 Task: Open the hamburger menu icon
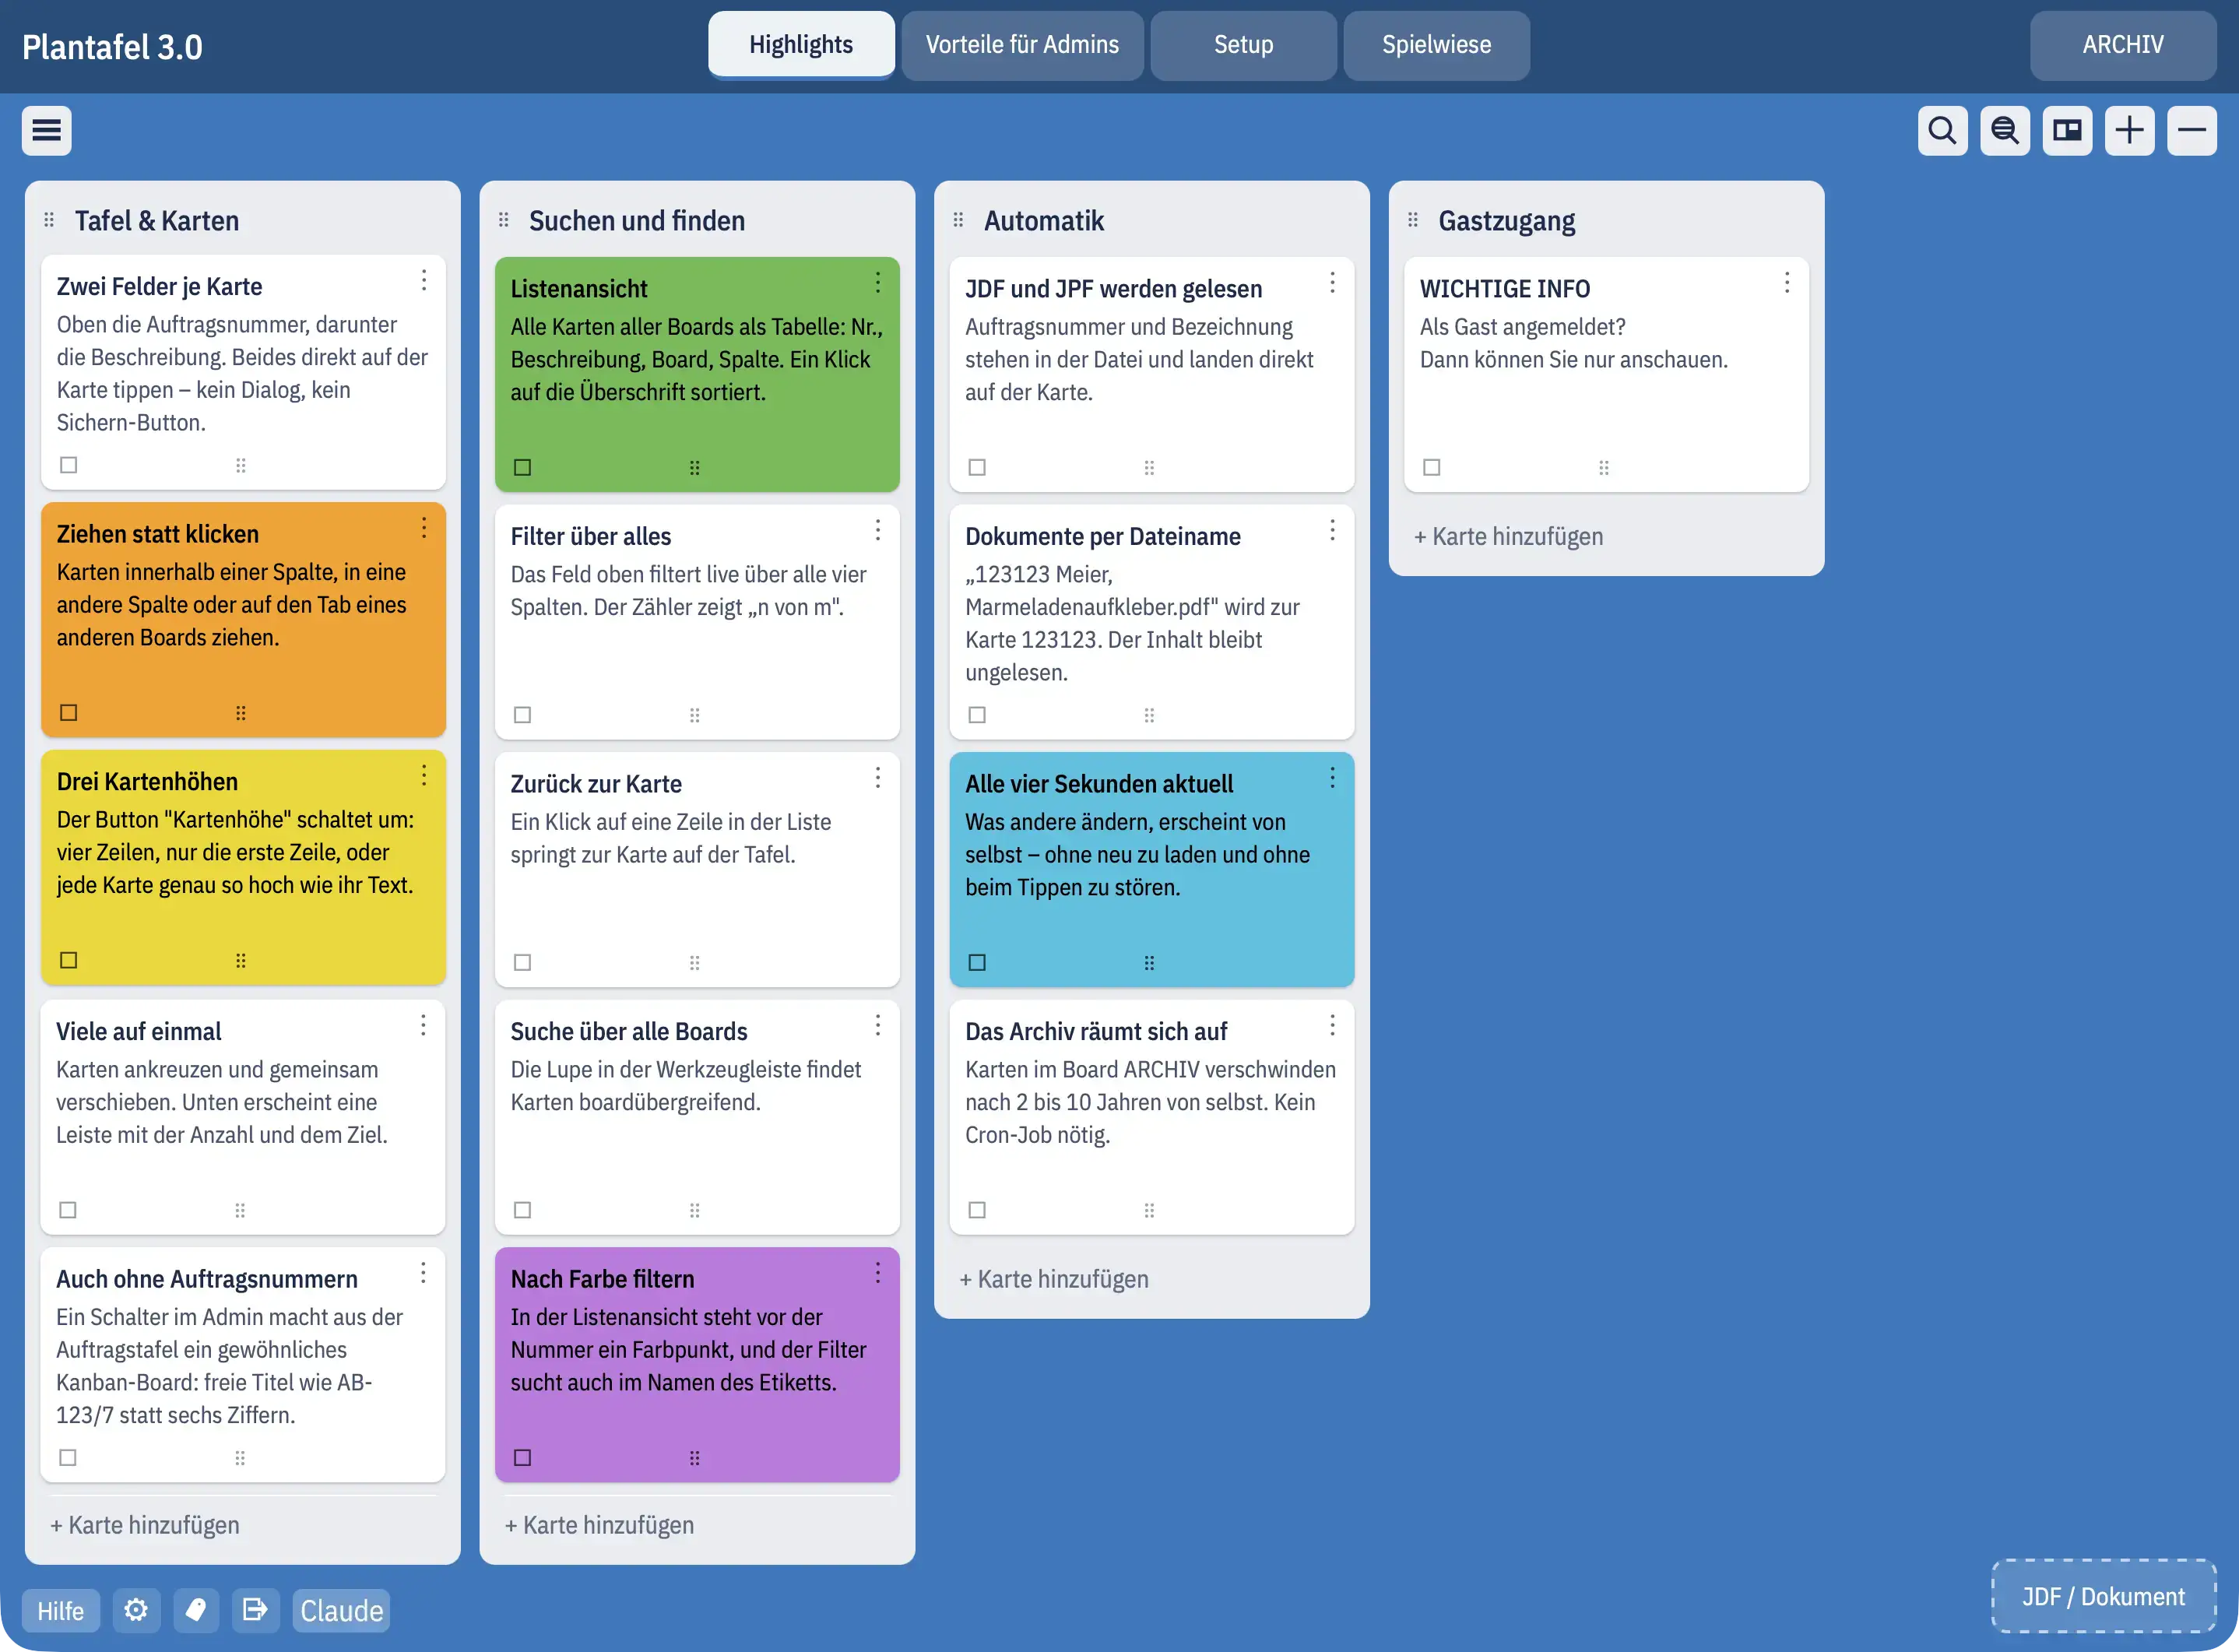tap(46, 130)
